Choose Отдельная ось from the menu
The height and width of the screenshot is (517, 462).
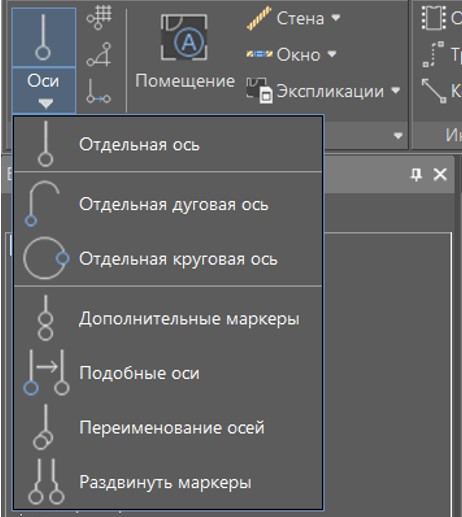(168, 144)
